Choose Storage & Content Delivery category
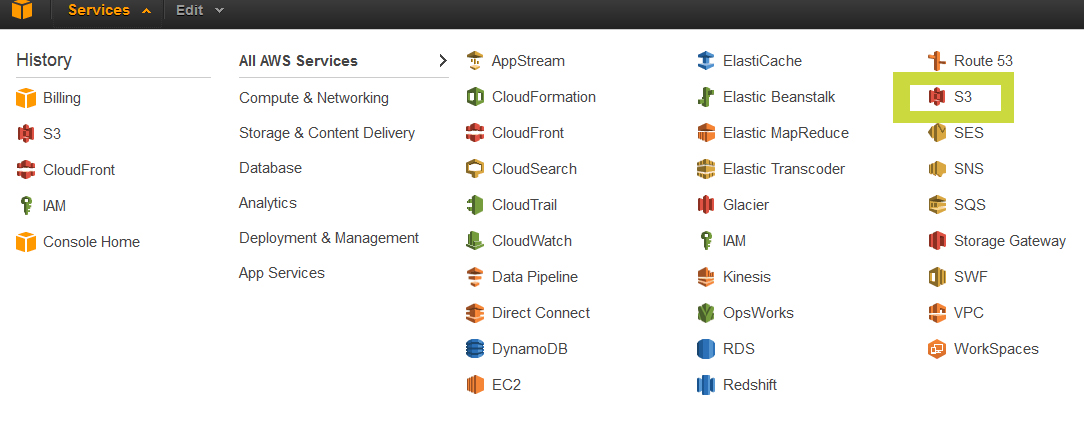Image resolution: width=1084 pixels, height=435 pixels. 327,133
